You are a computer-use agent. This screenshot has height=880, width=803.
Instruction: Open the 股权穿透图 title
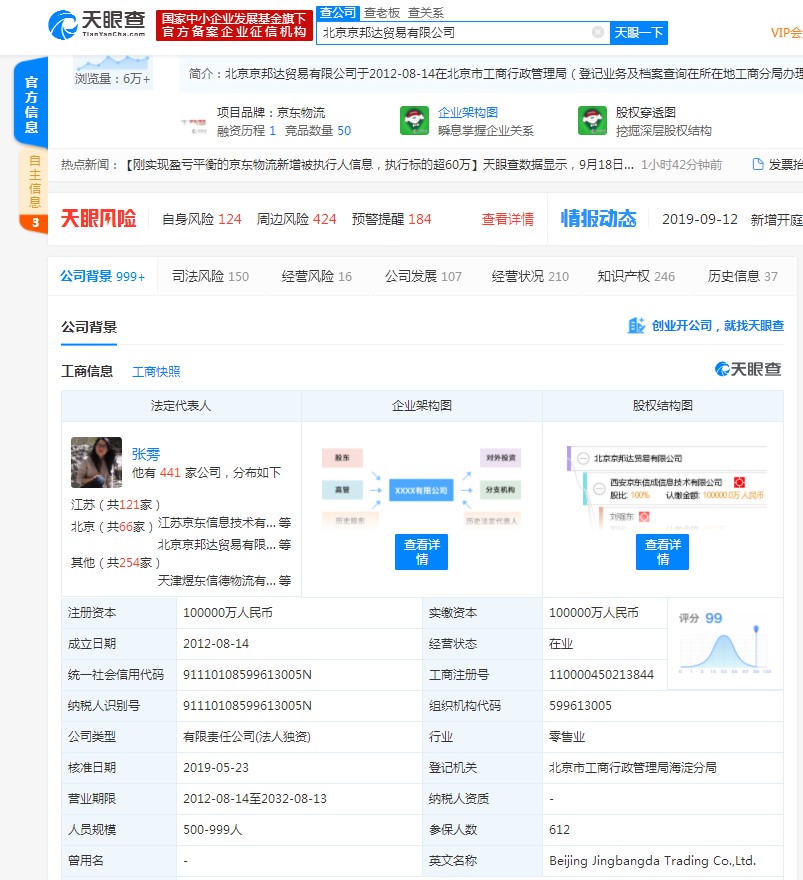(646, 112)
